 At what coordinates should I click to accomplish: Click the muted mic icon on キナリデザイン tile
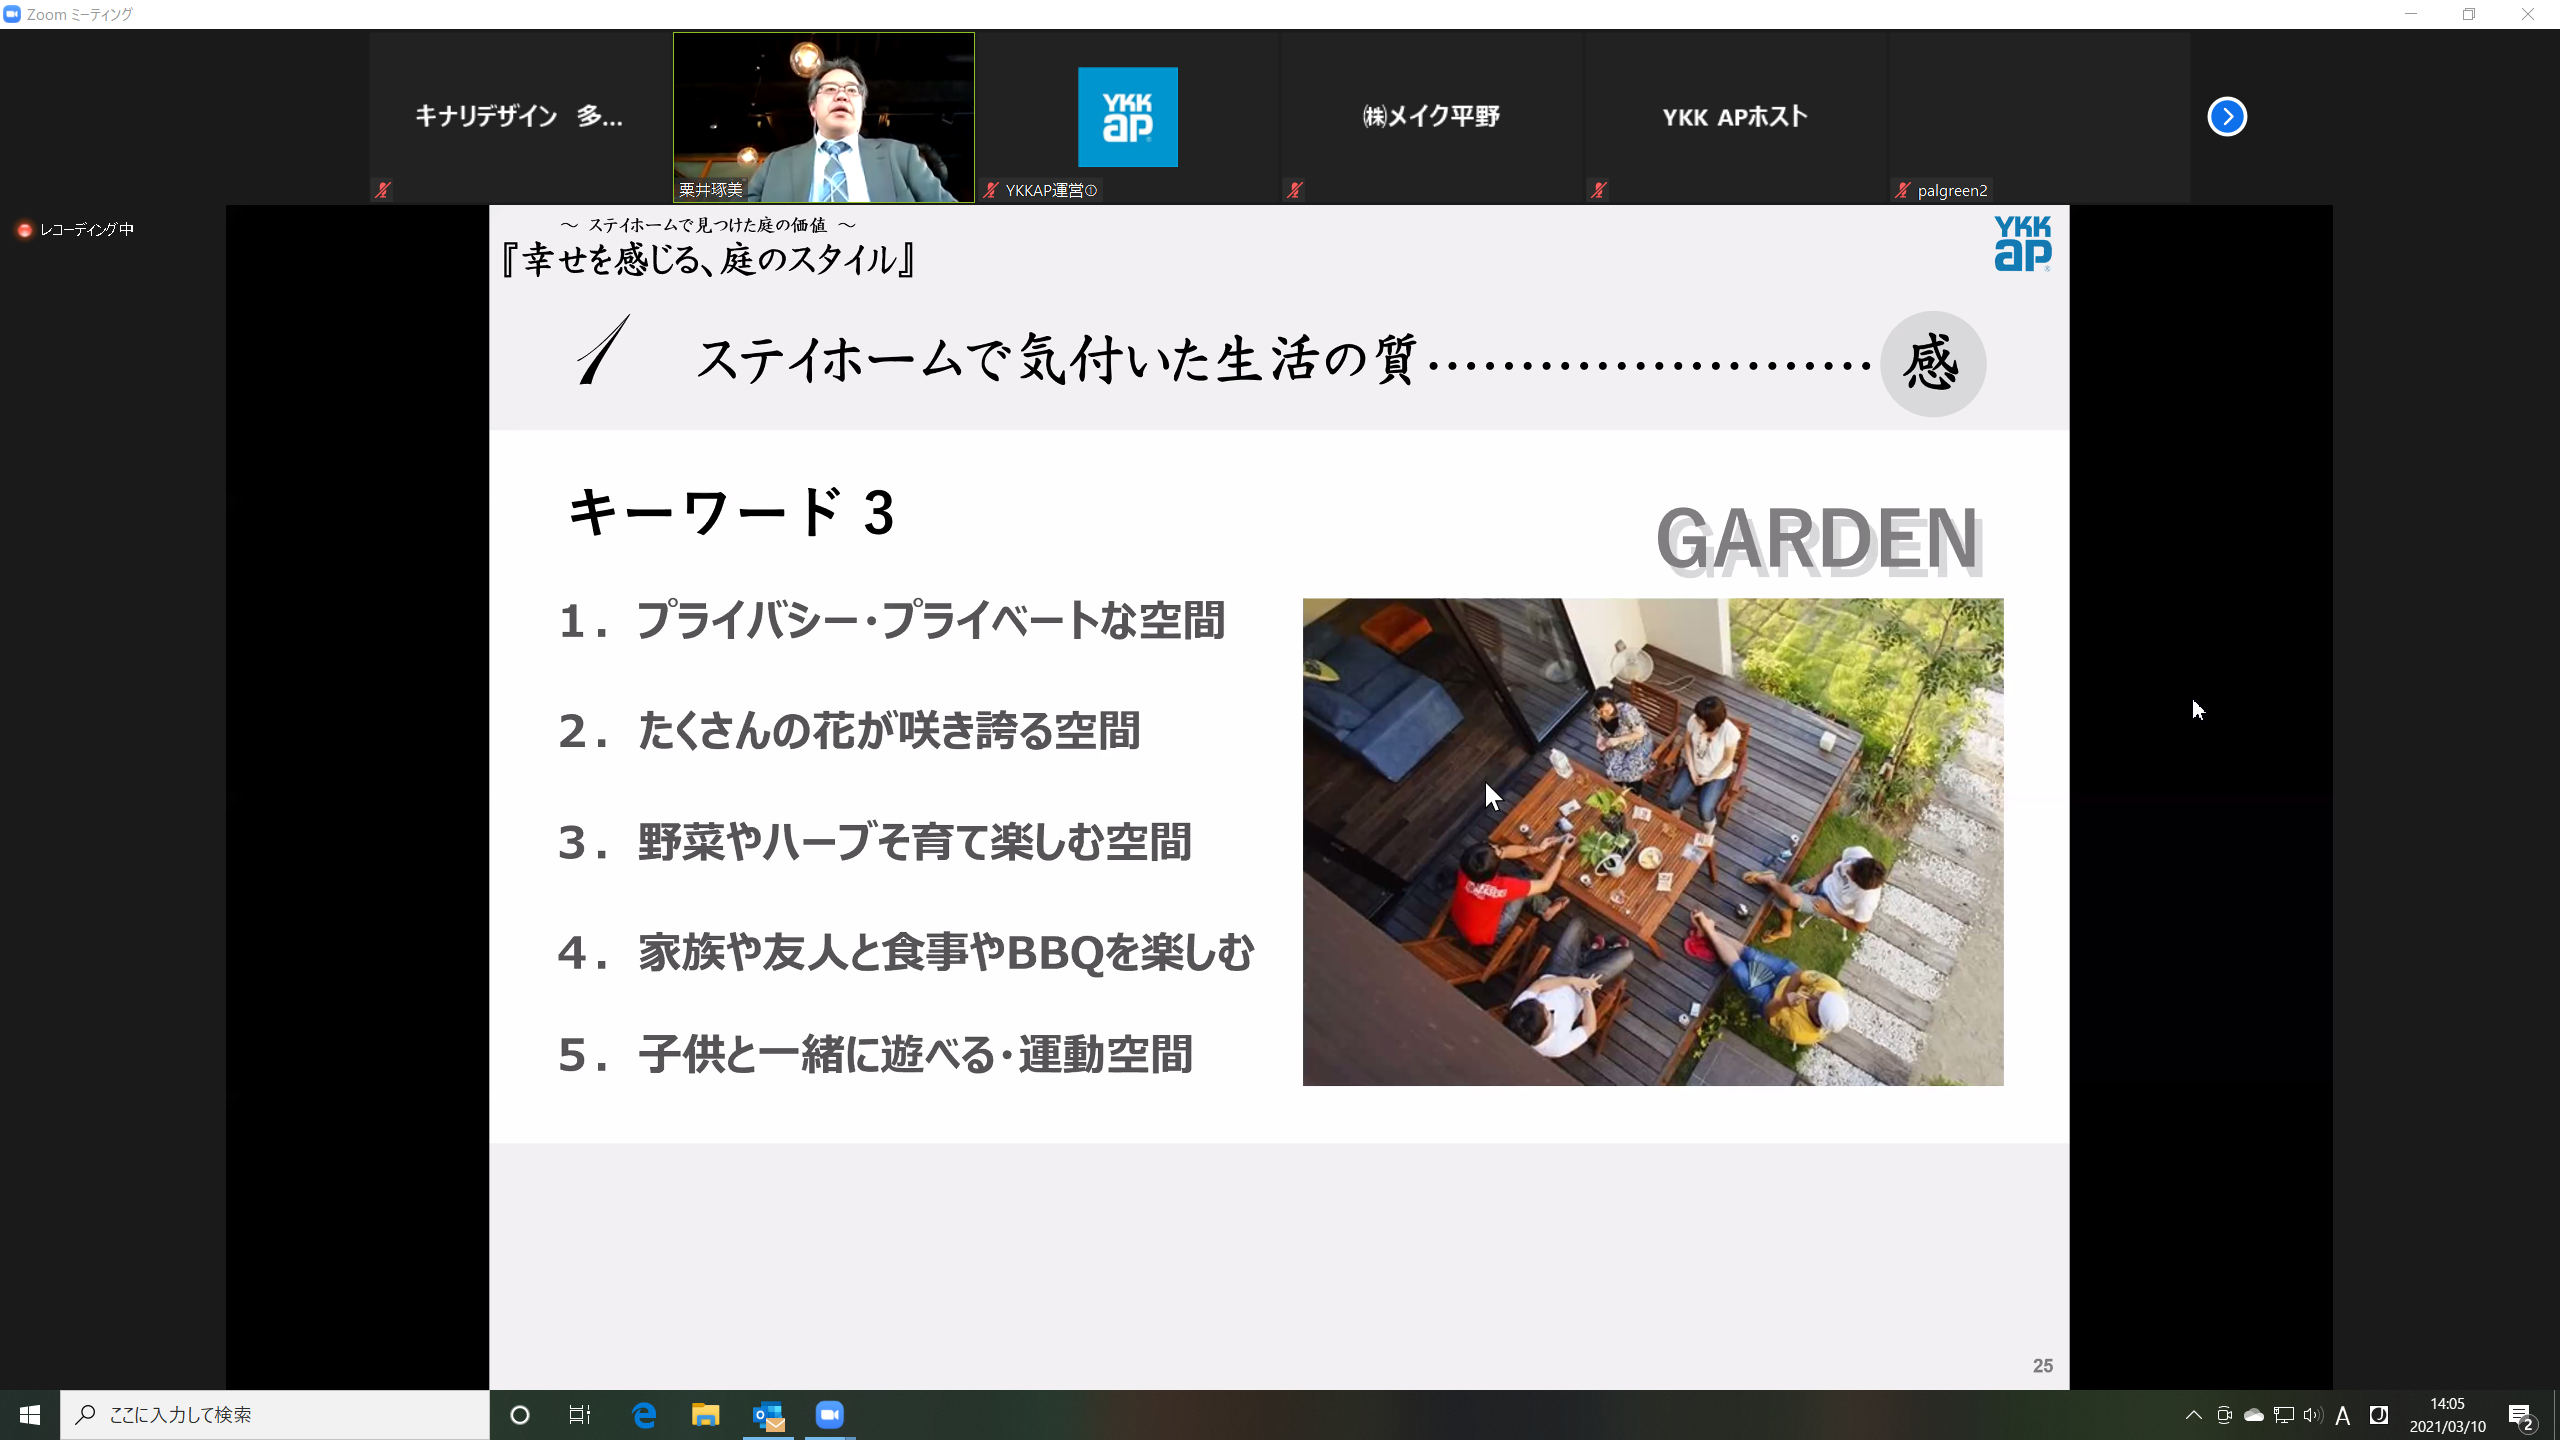[382, 190]
